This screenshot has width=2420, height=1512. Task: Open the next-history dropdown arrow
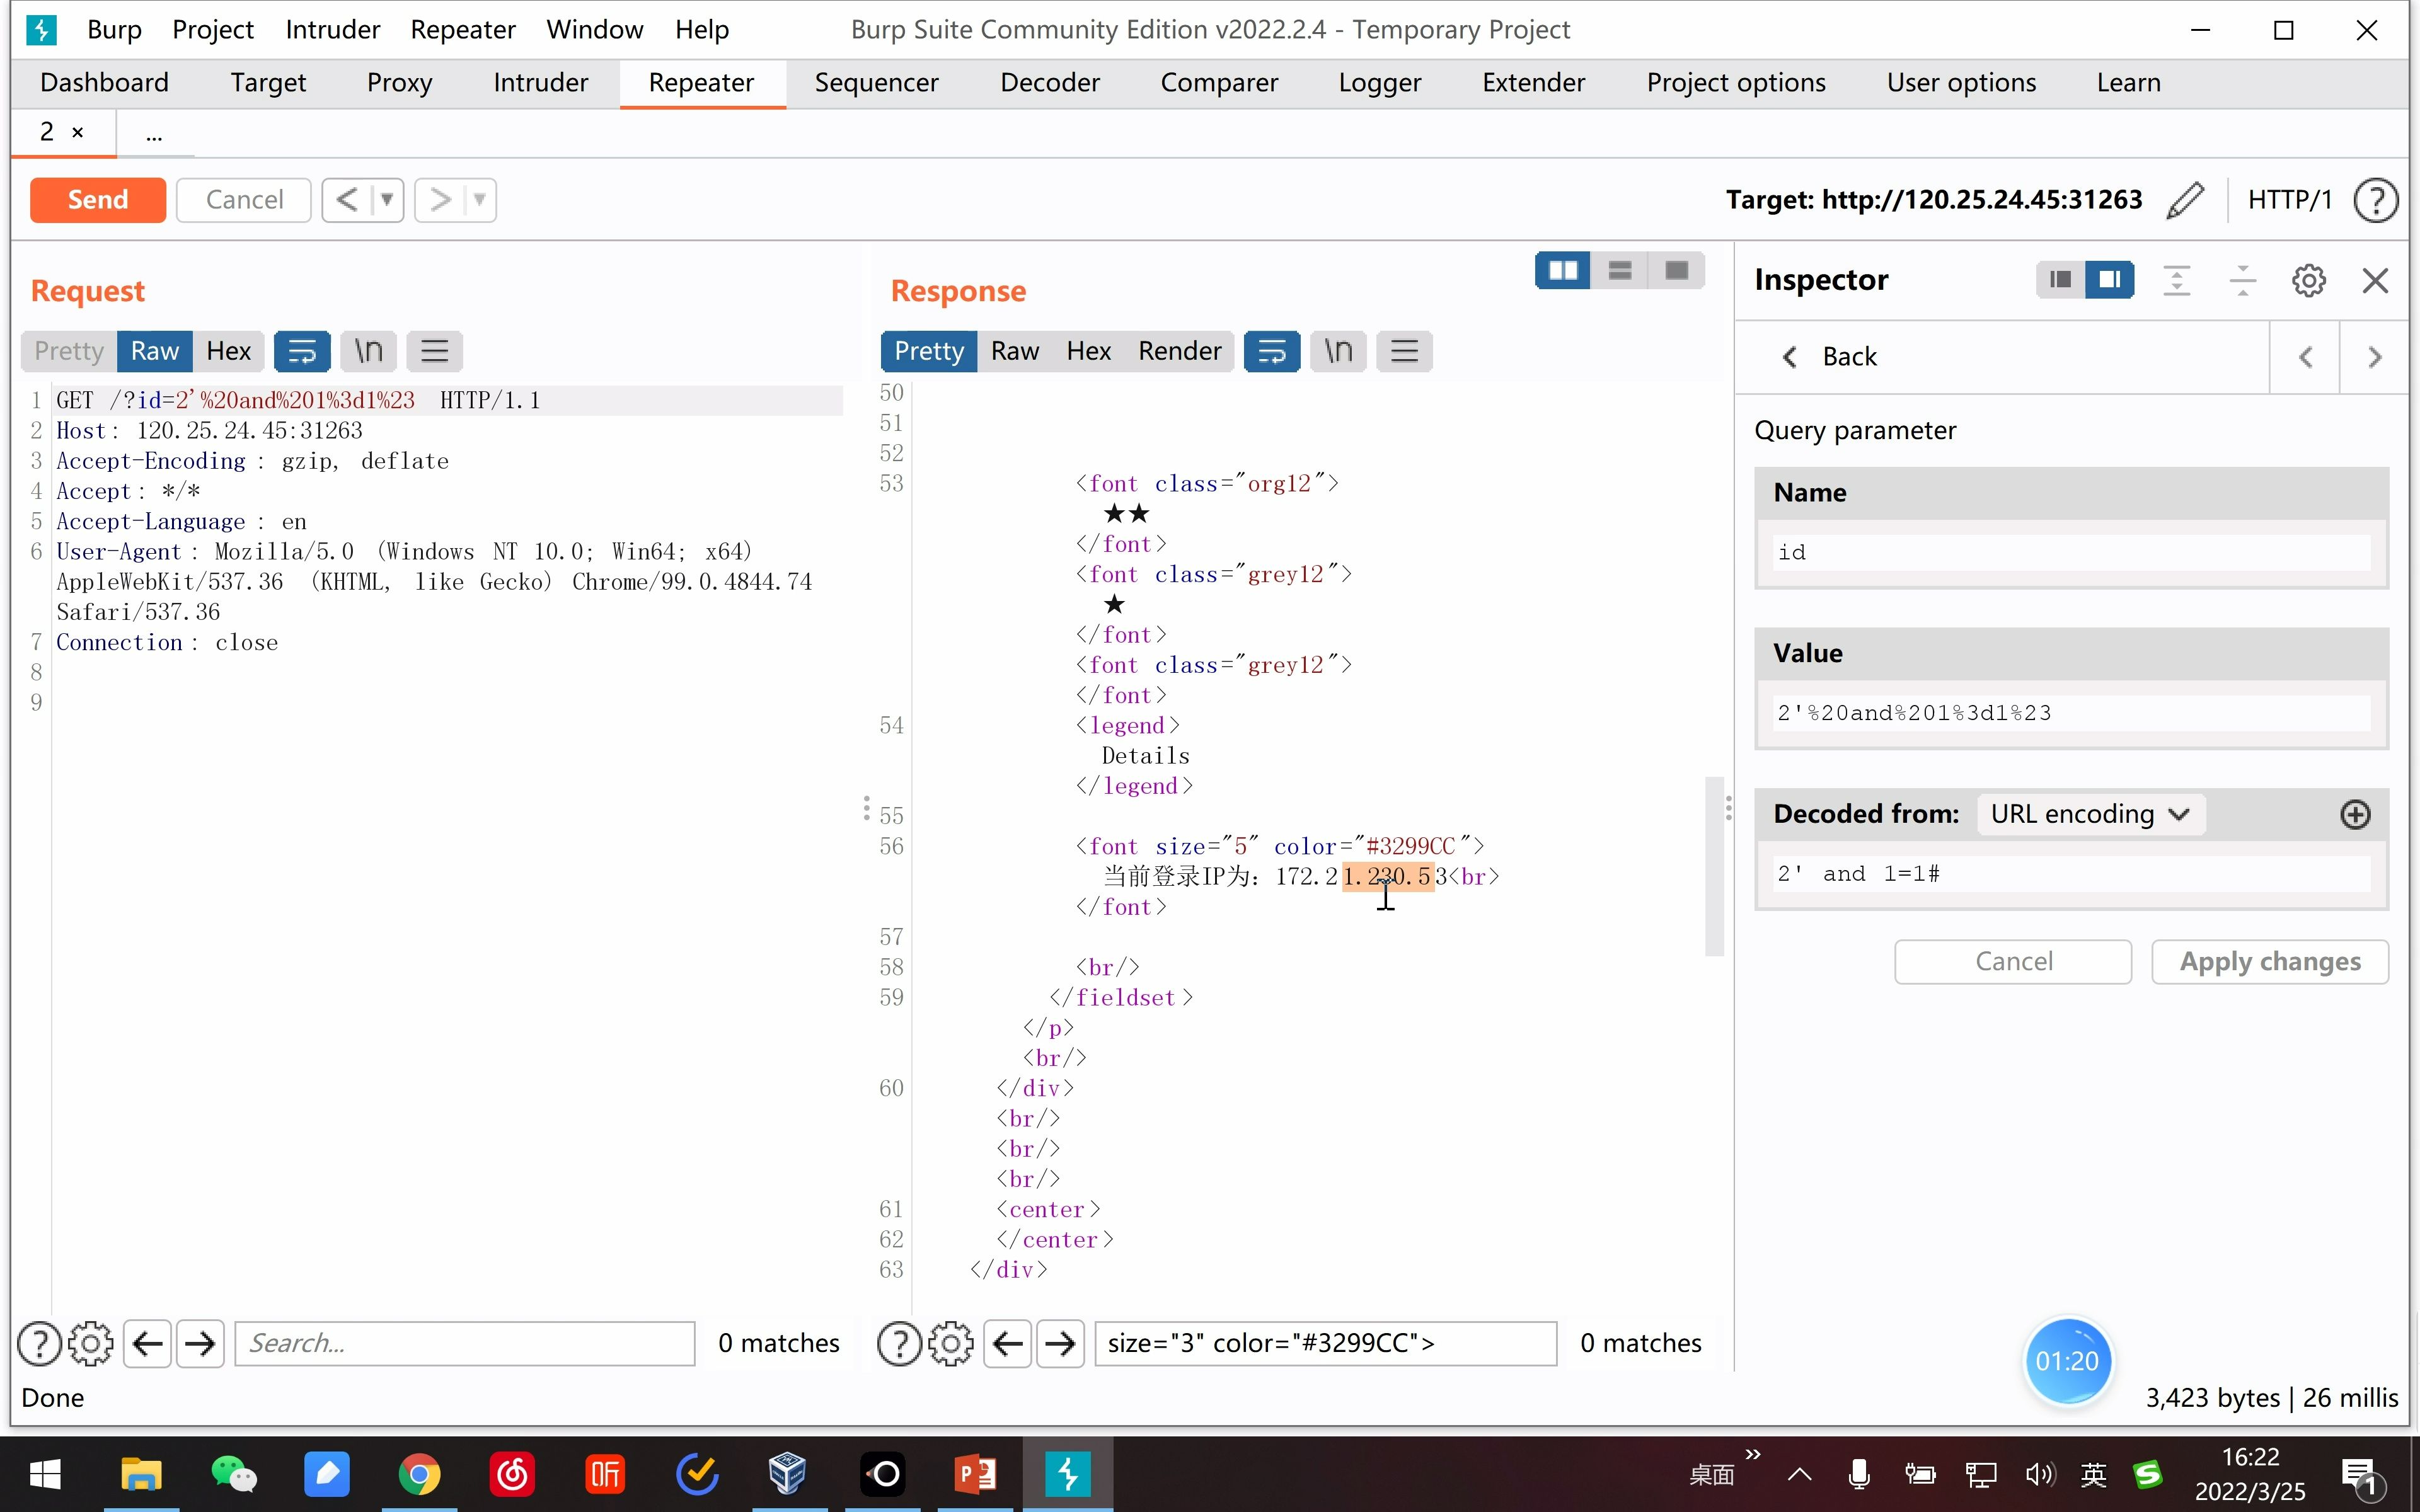click(x=480, y=200)
